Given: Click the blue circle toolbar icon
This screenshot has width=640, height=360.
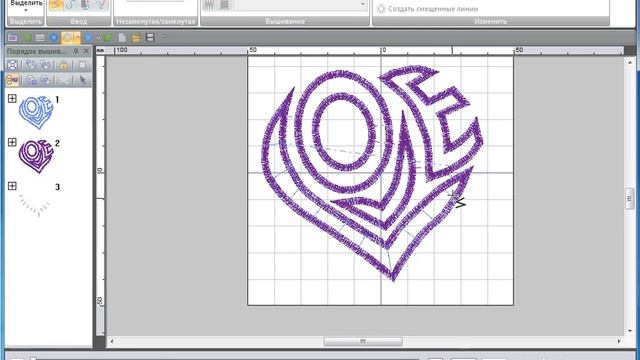Looking at the screenshot, I should [x=53, y=38].
